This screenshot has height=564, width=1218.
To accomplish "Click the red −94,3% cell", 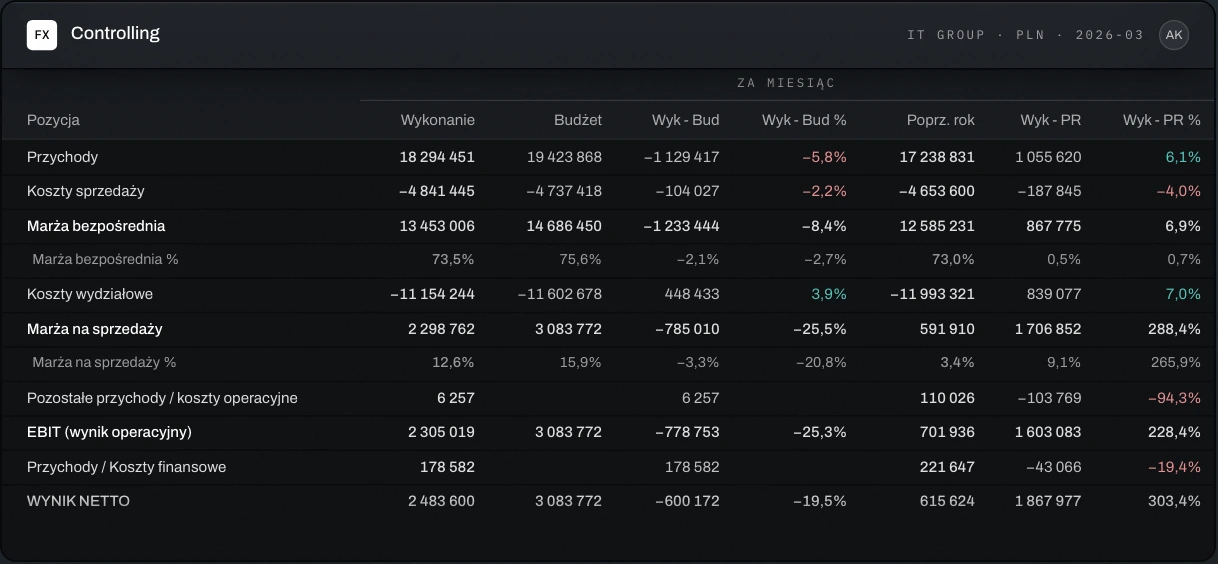I will (x=1174, y=398).
